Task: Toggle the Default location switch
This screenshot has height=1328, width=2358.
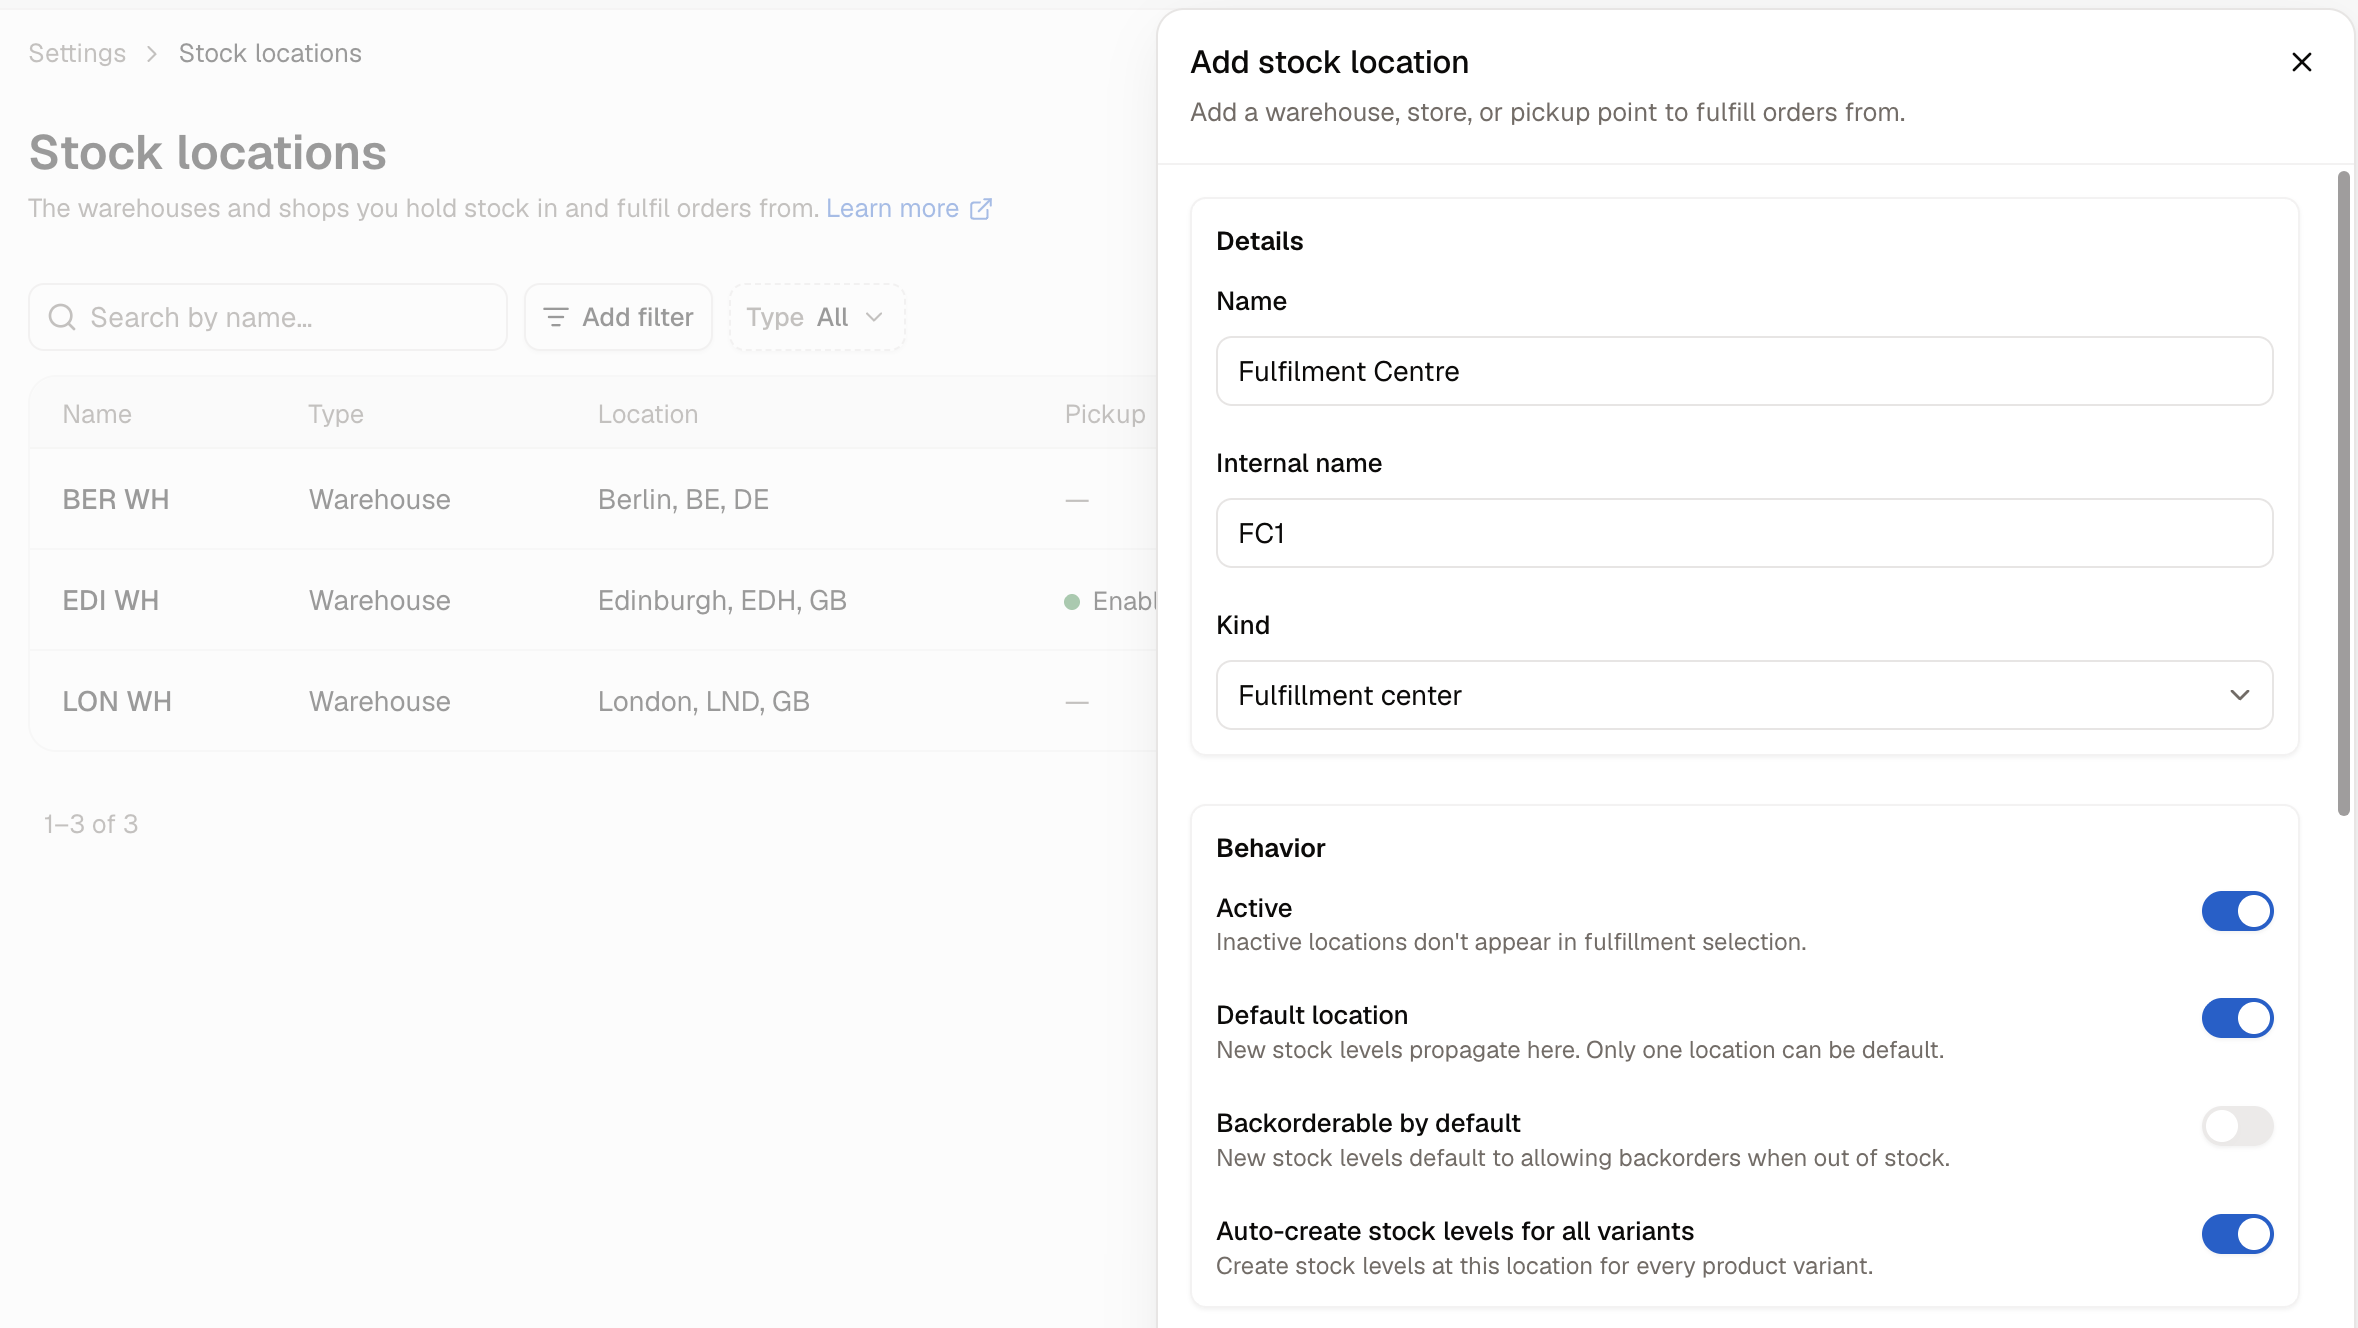Action: click(x=2237, y=1018)
